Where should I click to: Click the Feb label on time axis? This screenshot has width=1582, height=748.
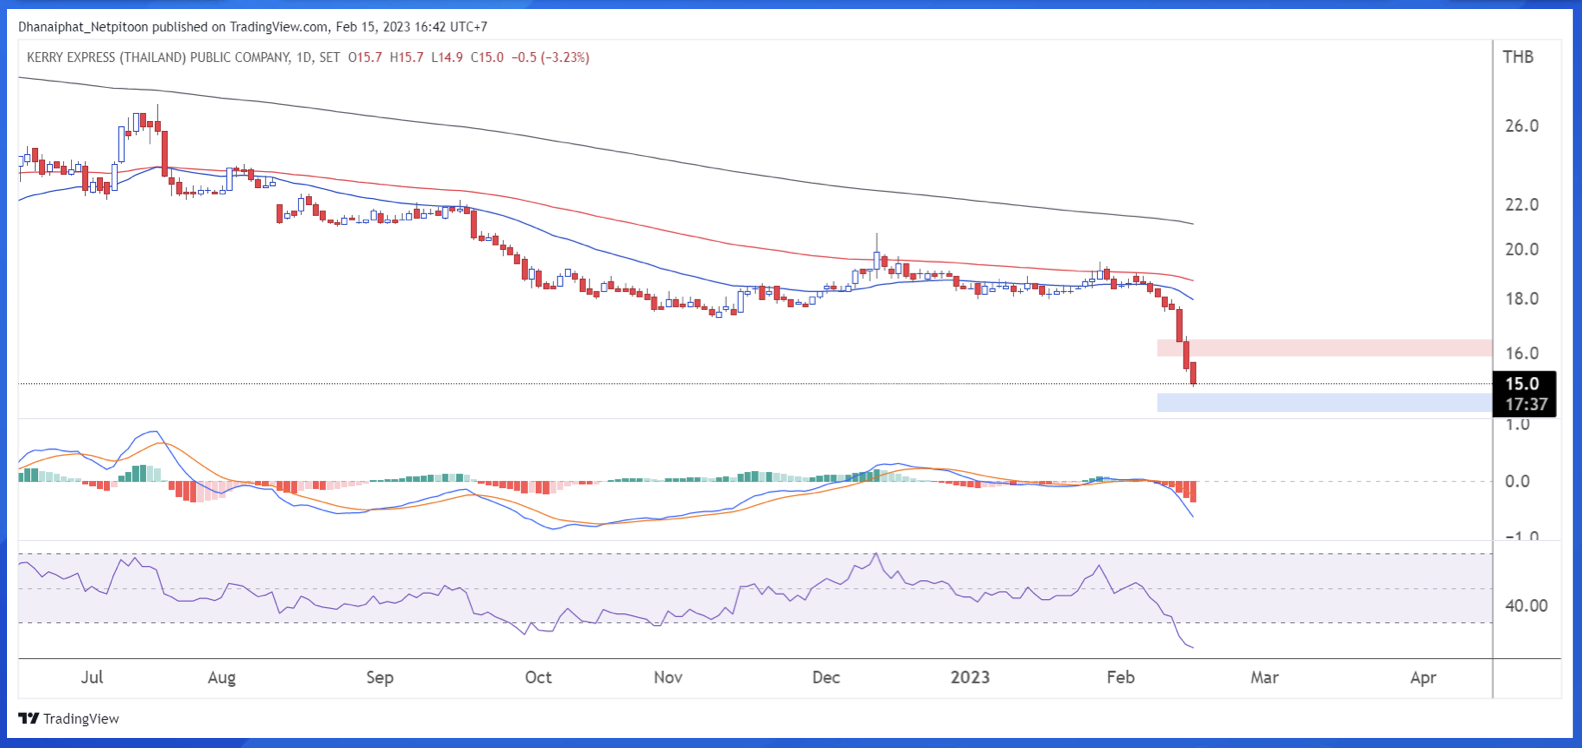click(1121, 677)
